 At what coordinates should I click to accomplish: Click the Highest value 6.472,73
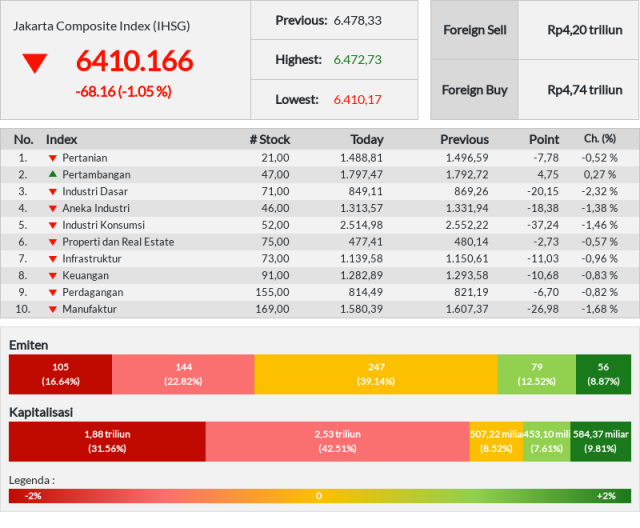pos(358,60)
